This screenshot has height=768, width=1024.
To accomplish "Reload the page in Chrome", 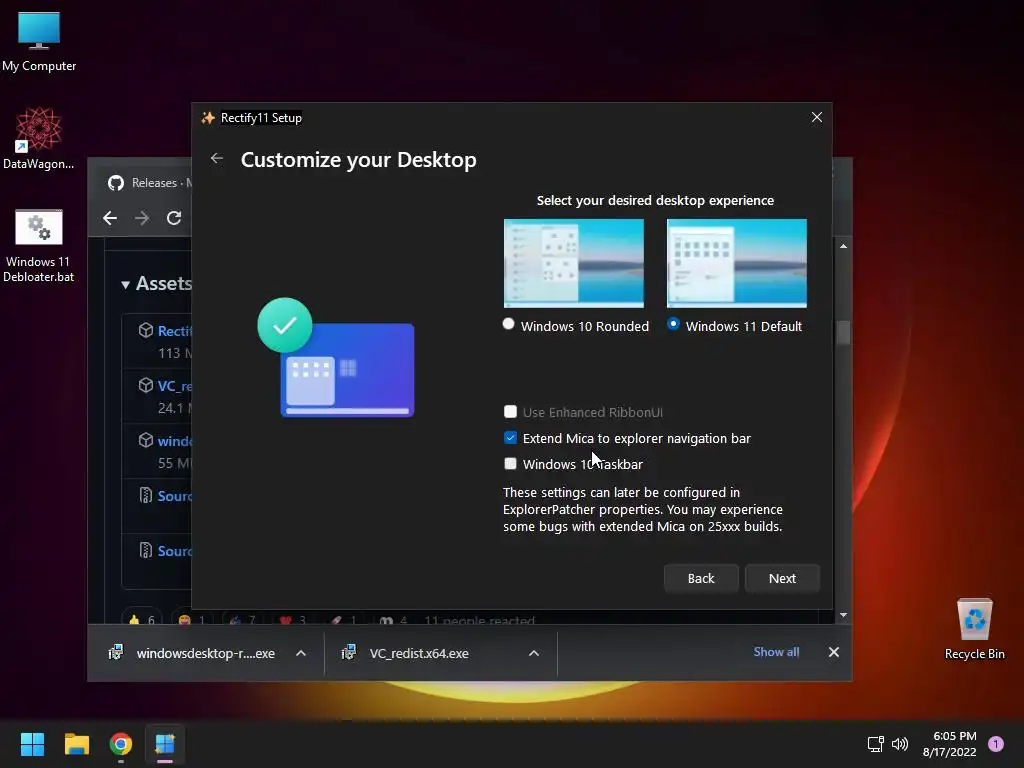I will coord(174,217).
